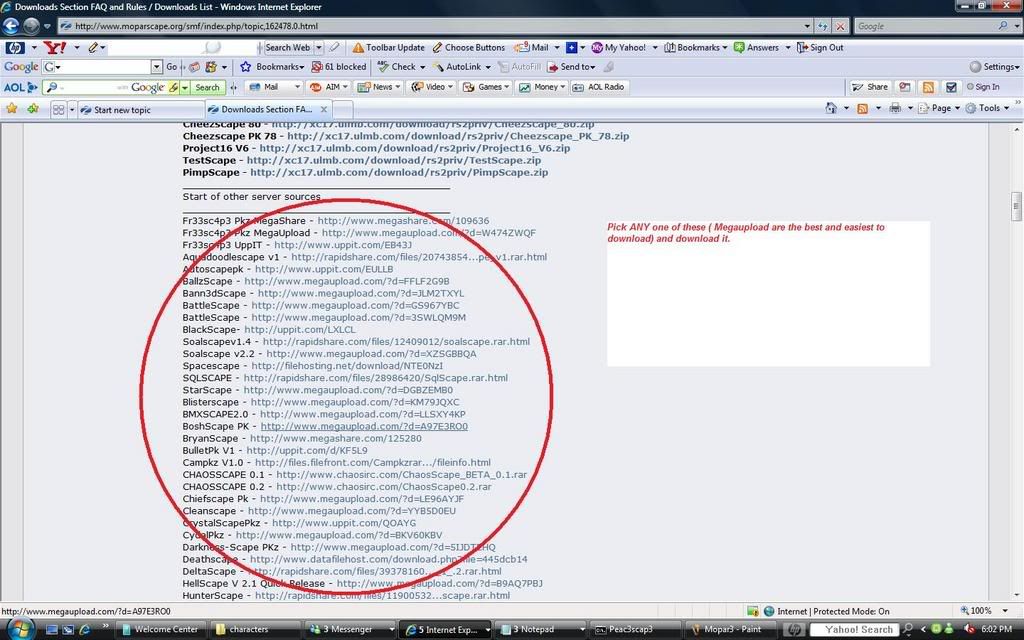This screenshot has width=1024, height=640.
Task: Click the Refresh page icon
Action: pos(823,26)
